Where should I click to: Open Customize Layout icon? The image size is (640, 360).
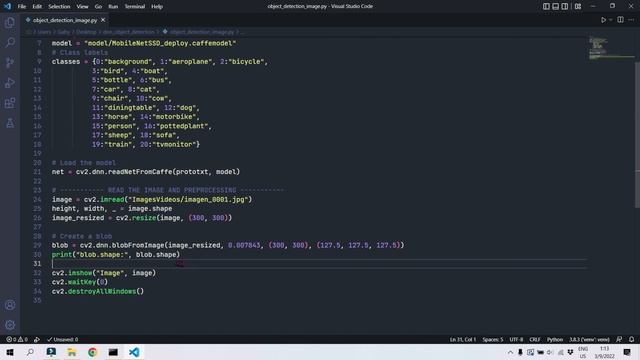click(578, 6)
